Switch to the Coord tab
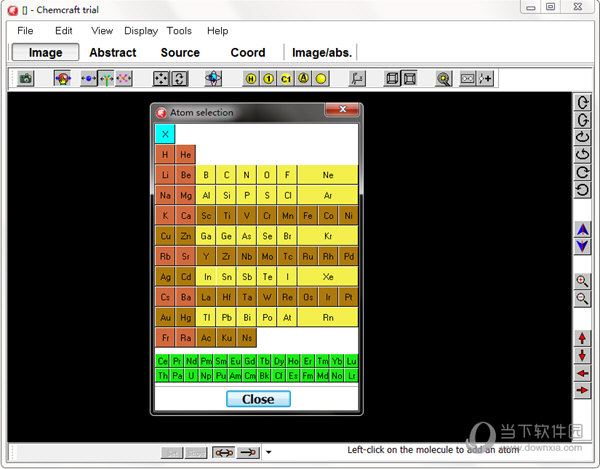The image size is (600, 469). tap(248, 52)
